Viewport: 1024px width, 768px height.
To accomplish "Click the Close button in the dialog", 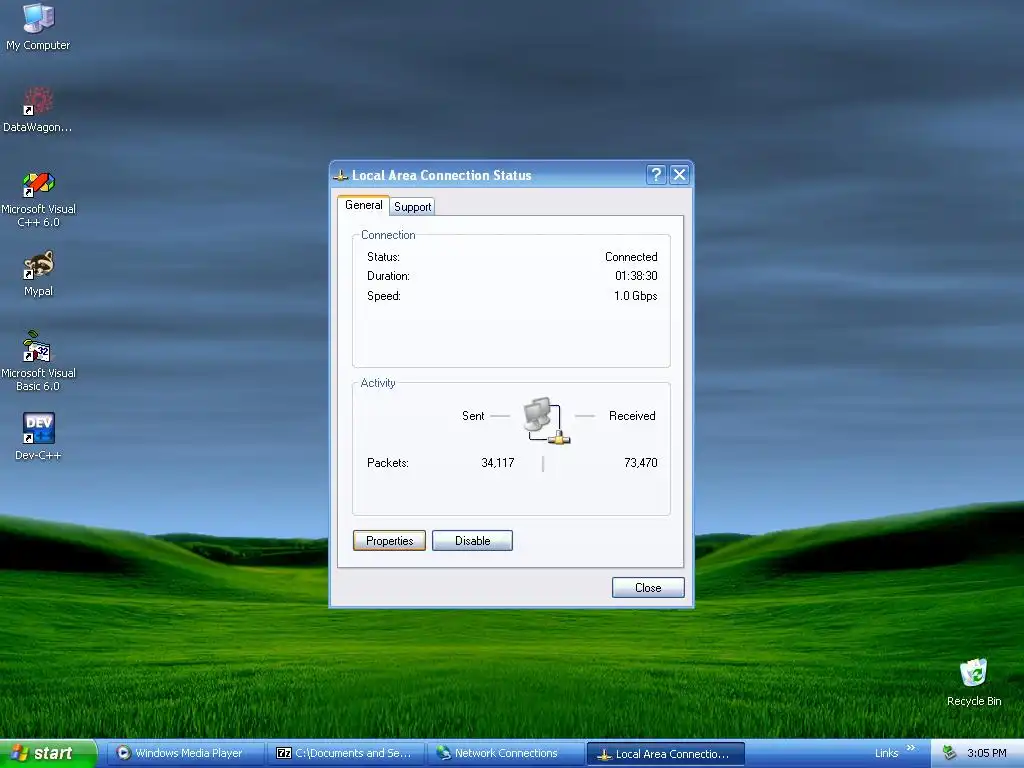I will [x=648, y=588].
